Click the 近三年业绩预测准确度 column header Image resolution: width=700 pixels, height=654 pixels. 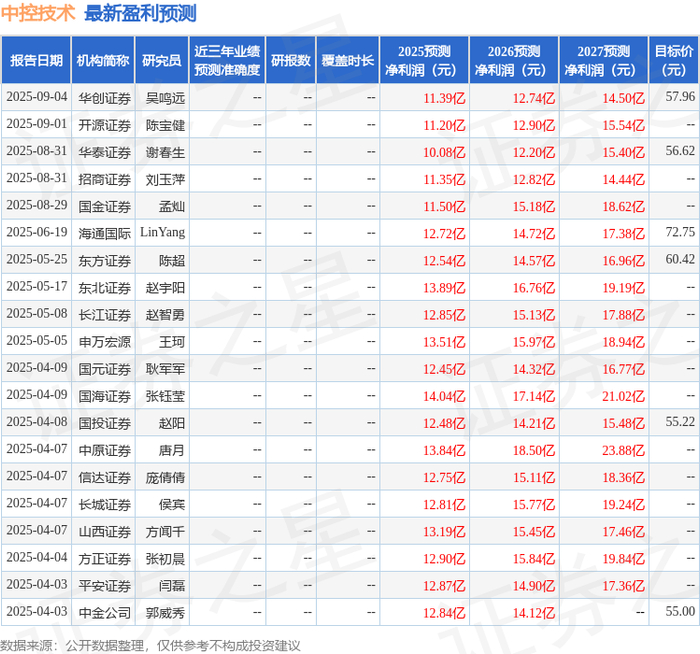coord(227,60)
